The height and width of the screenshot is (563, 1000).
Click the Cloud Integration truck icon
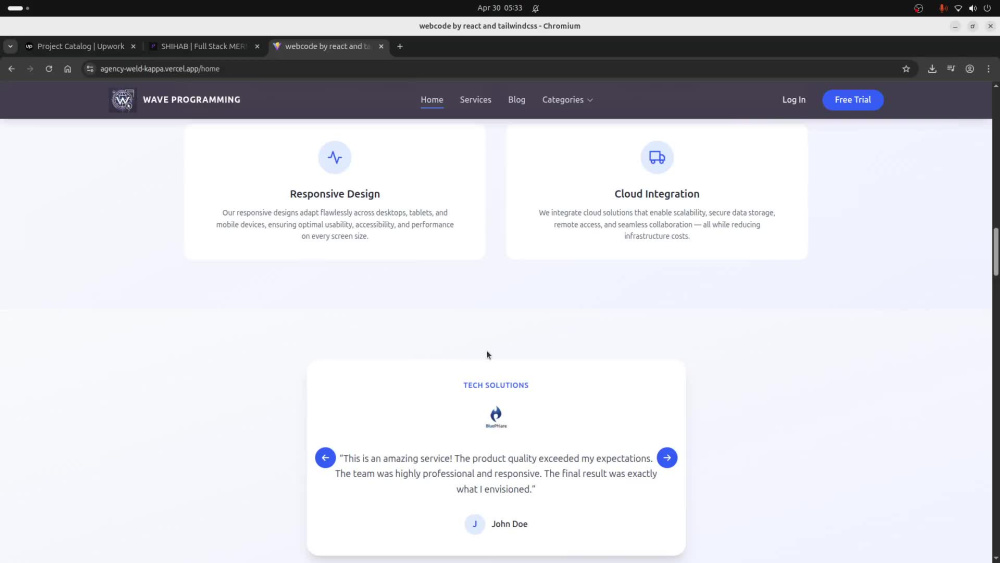pos(657,157)
